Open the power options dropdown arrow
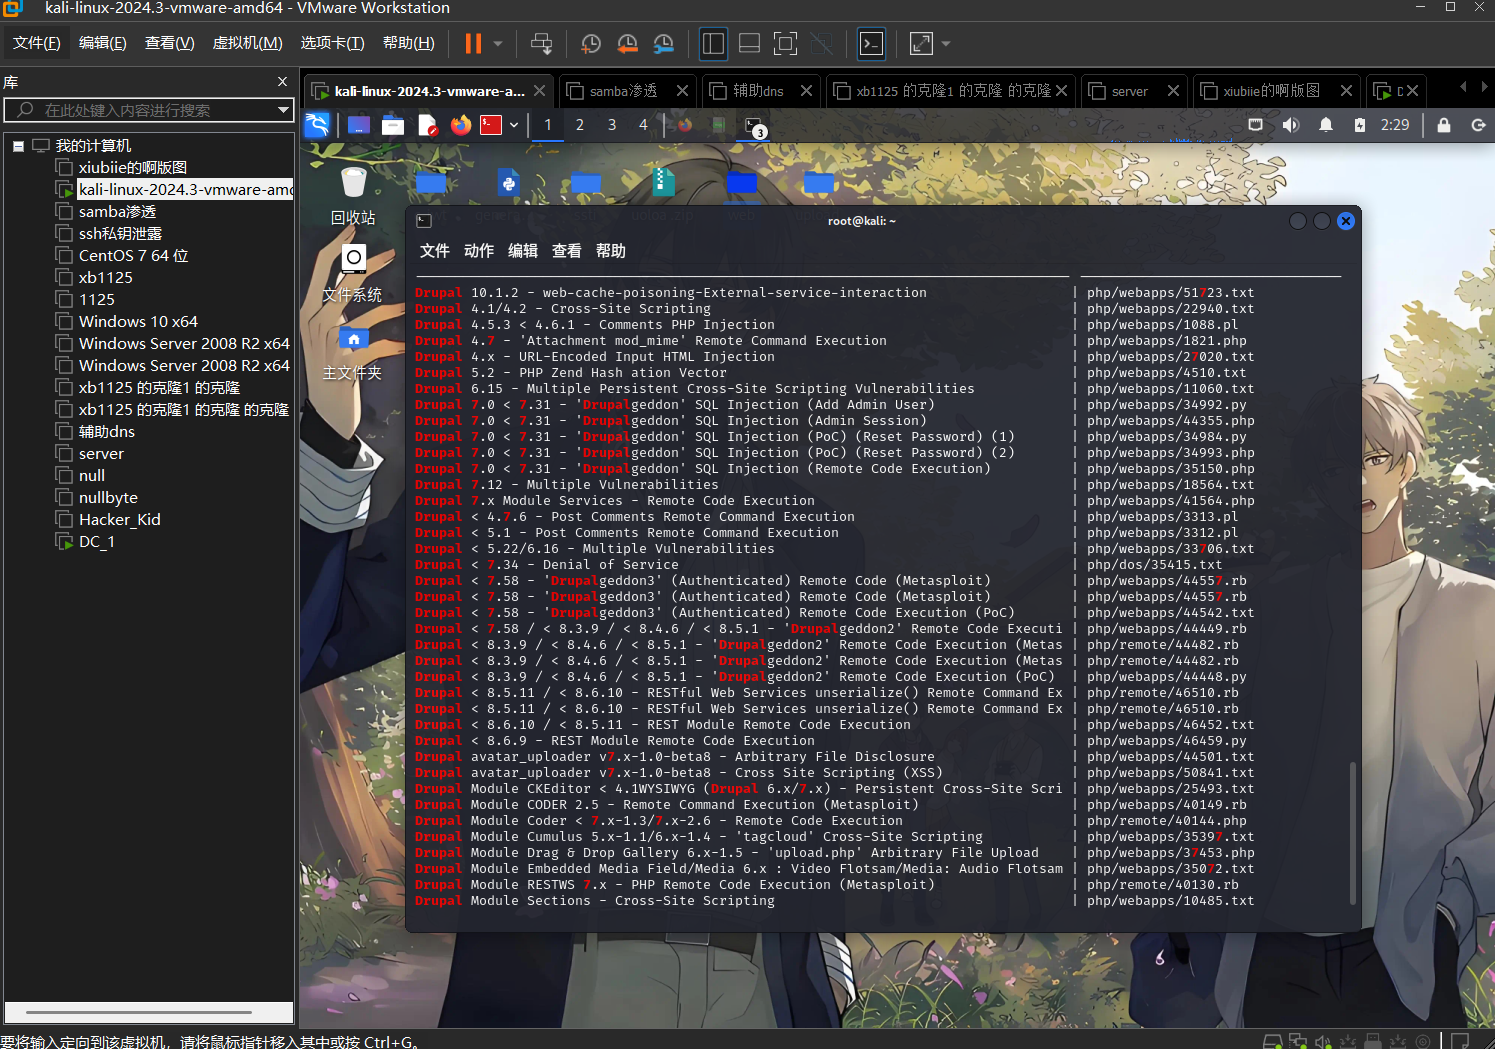The image size is (1495, 1049). (498, 43)
